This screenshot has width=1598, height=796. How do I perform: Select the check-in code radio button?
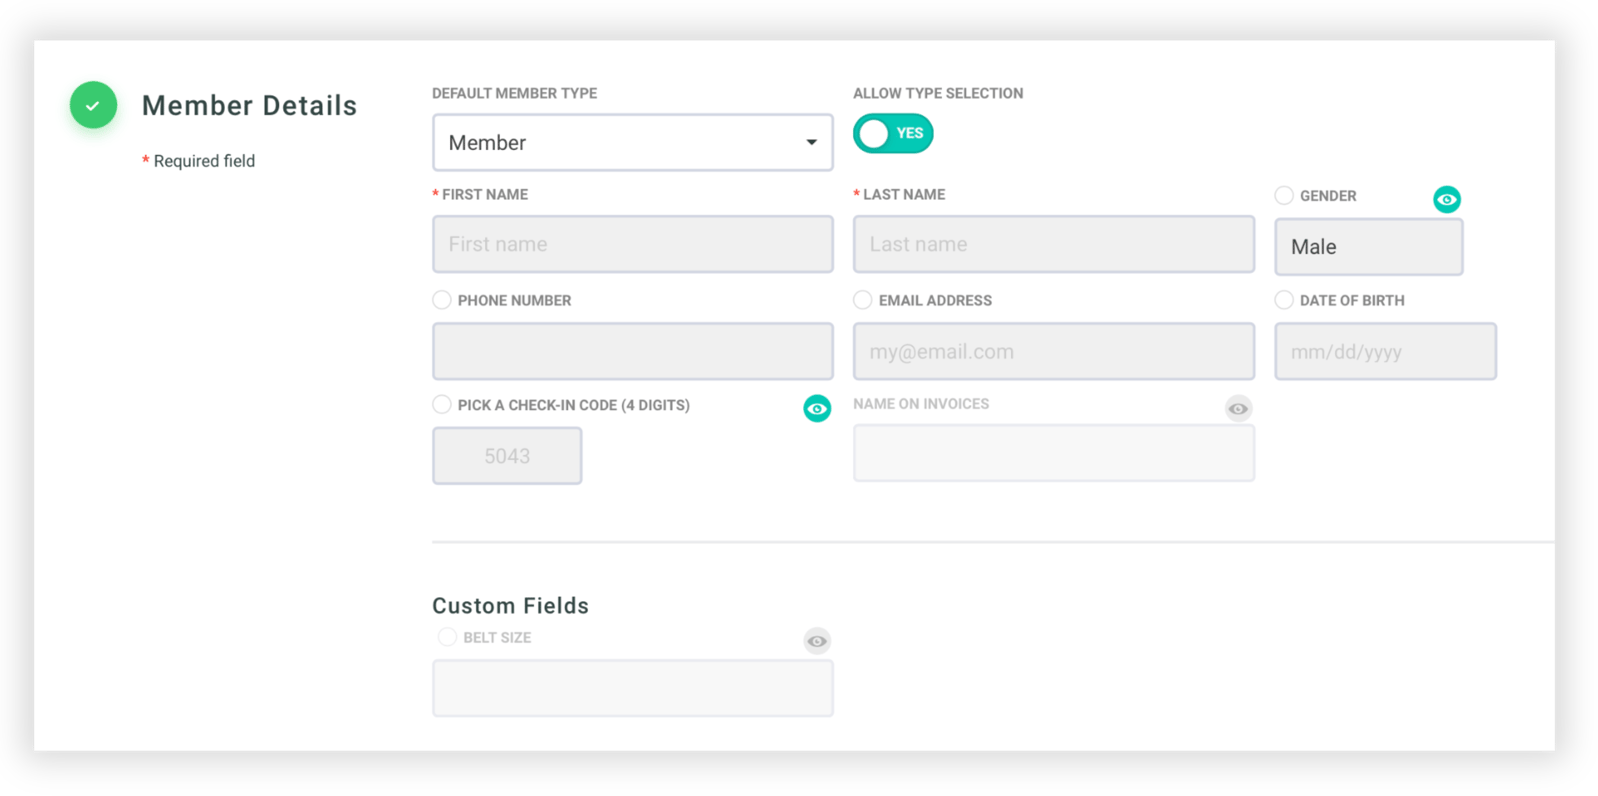click(x=442, y=404)
